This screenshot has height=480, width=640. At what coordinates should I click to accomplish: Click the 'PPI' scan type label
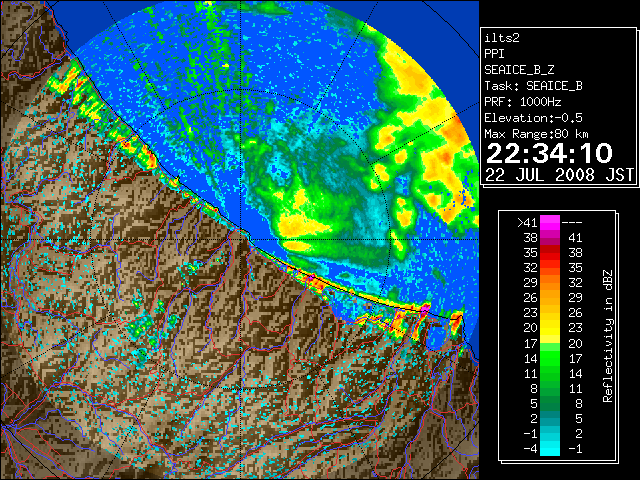point(494,54)
